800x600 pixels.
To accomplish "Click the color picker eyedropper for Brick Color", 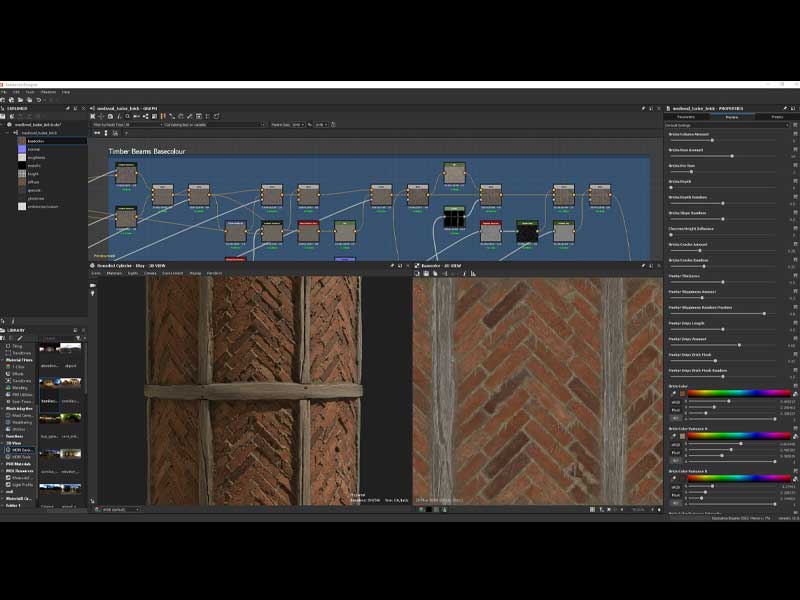I will tap(673, 393).
